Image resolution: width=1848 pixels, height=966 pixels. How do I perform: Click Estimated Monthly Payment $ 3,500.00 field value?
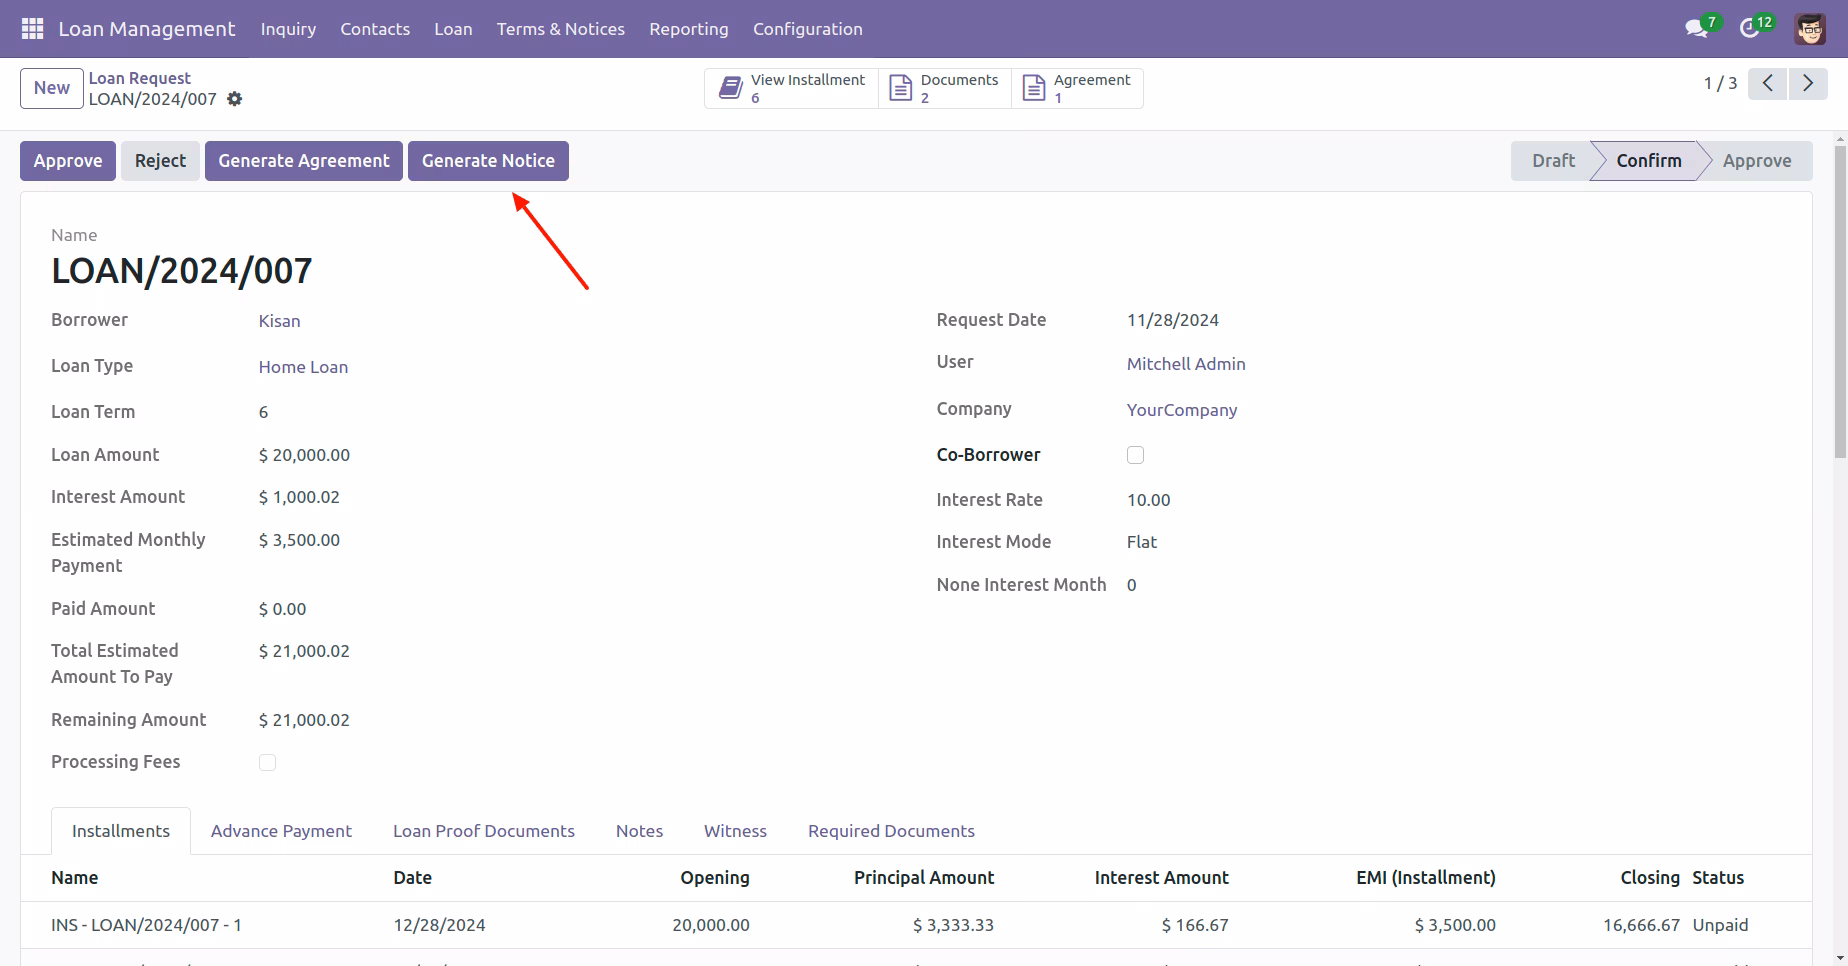tap(299, 540)
